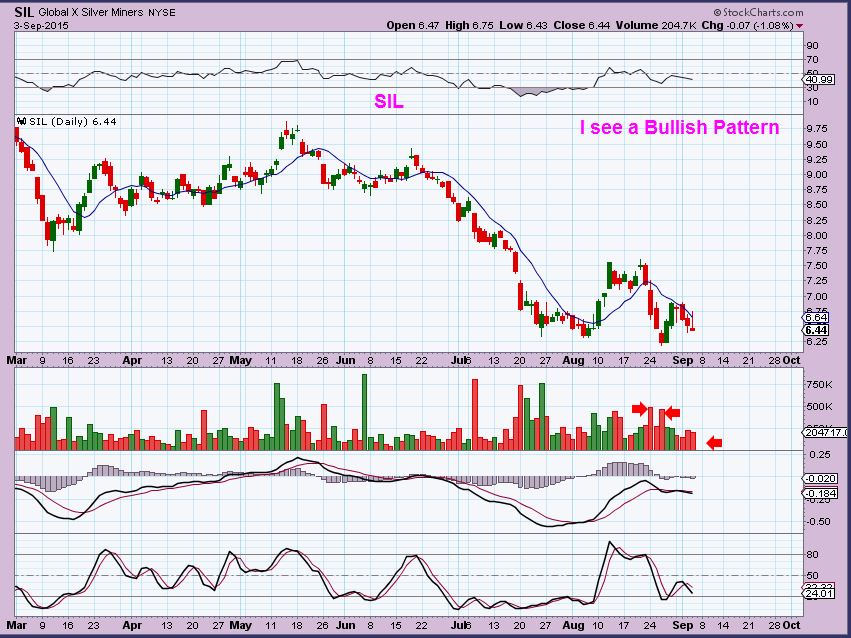851x638 pixels.
Task: Click the 'I see a Bullish Pattern' annotation
Action: [x=679, y=127]
